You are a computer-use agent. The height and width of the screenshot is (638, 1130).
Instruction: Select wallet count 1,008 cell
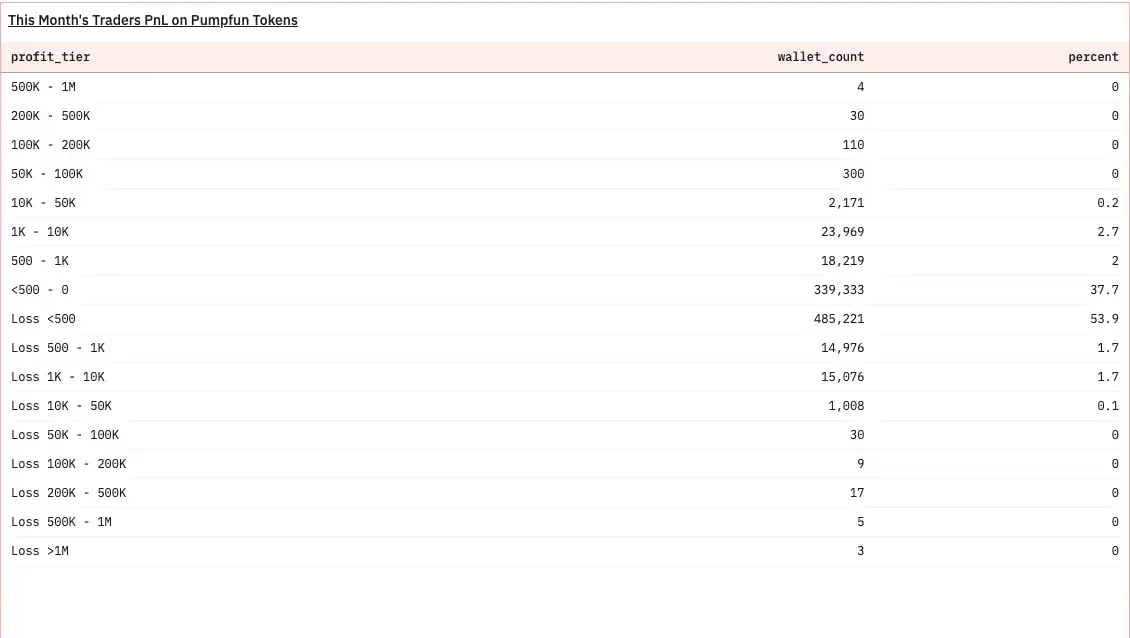(x=844, y=406)
